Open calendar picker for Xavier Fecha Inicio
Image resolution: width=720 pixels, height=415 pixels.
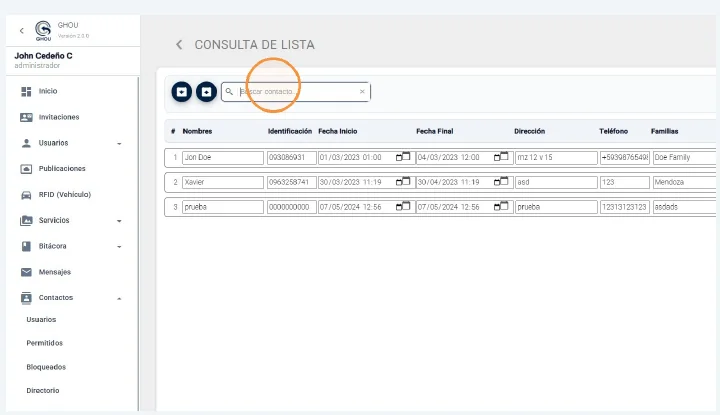(x=403, y=182)
